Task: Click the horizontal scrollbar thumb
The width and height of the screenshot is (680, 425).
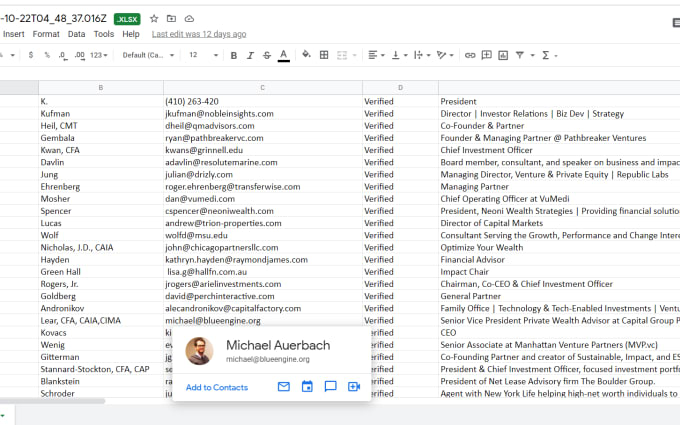Action: (x=52, y=401)
